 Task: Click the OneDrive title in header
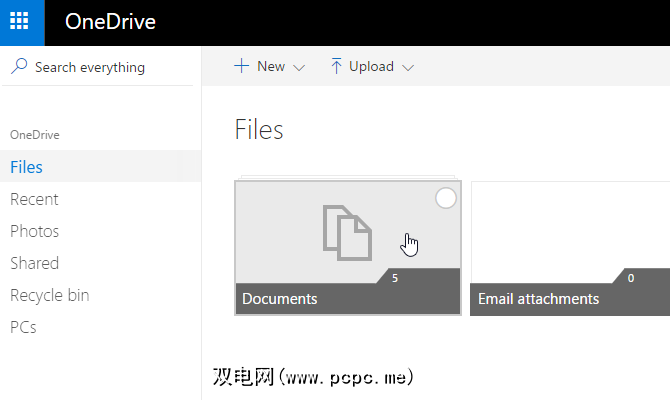[110, 22]
